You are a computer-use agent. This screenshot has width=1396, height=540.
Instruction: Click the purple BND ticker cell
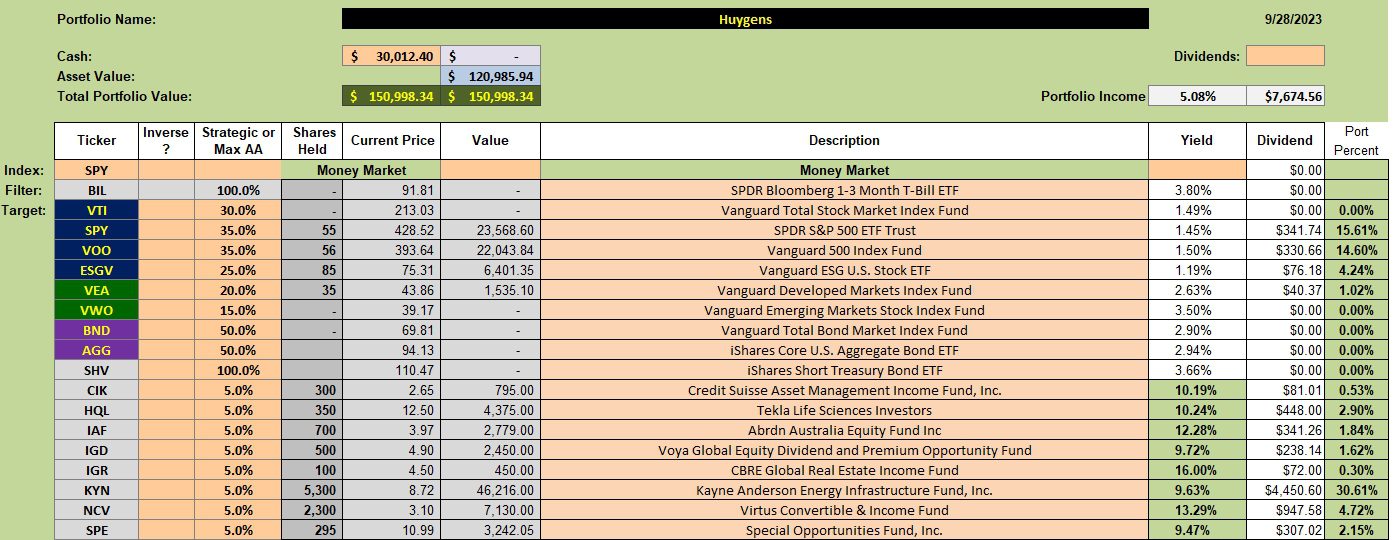tap(97, 330)
